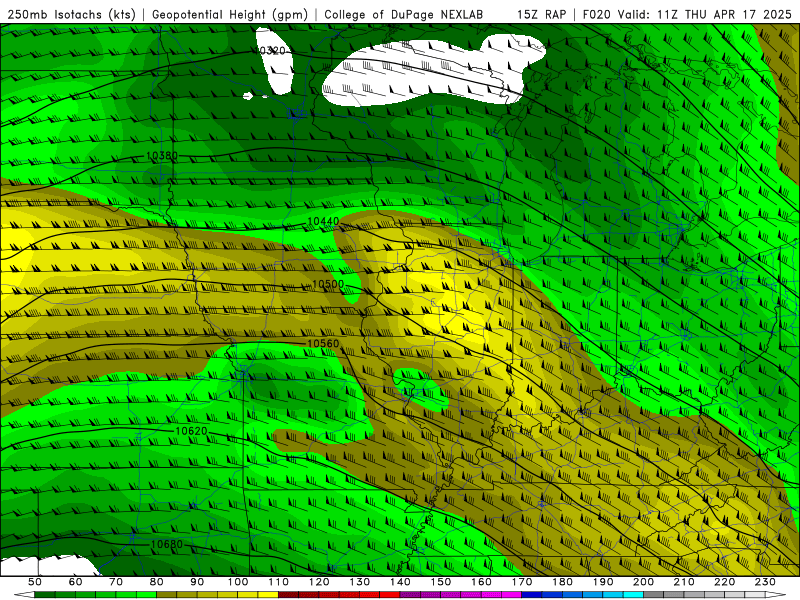The width and height of the screenshot is (800, 600).
Task: Click the 10500 height contour label
Action: [328, 285]
